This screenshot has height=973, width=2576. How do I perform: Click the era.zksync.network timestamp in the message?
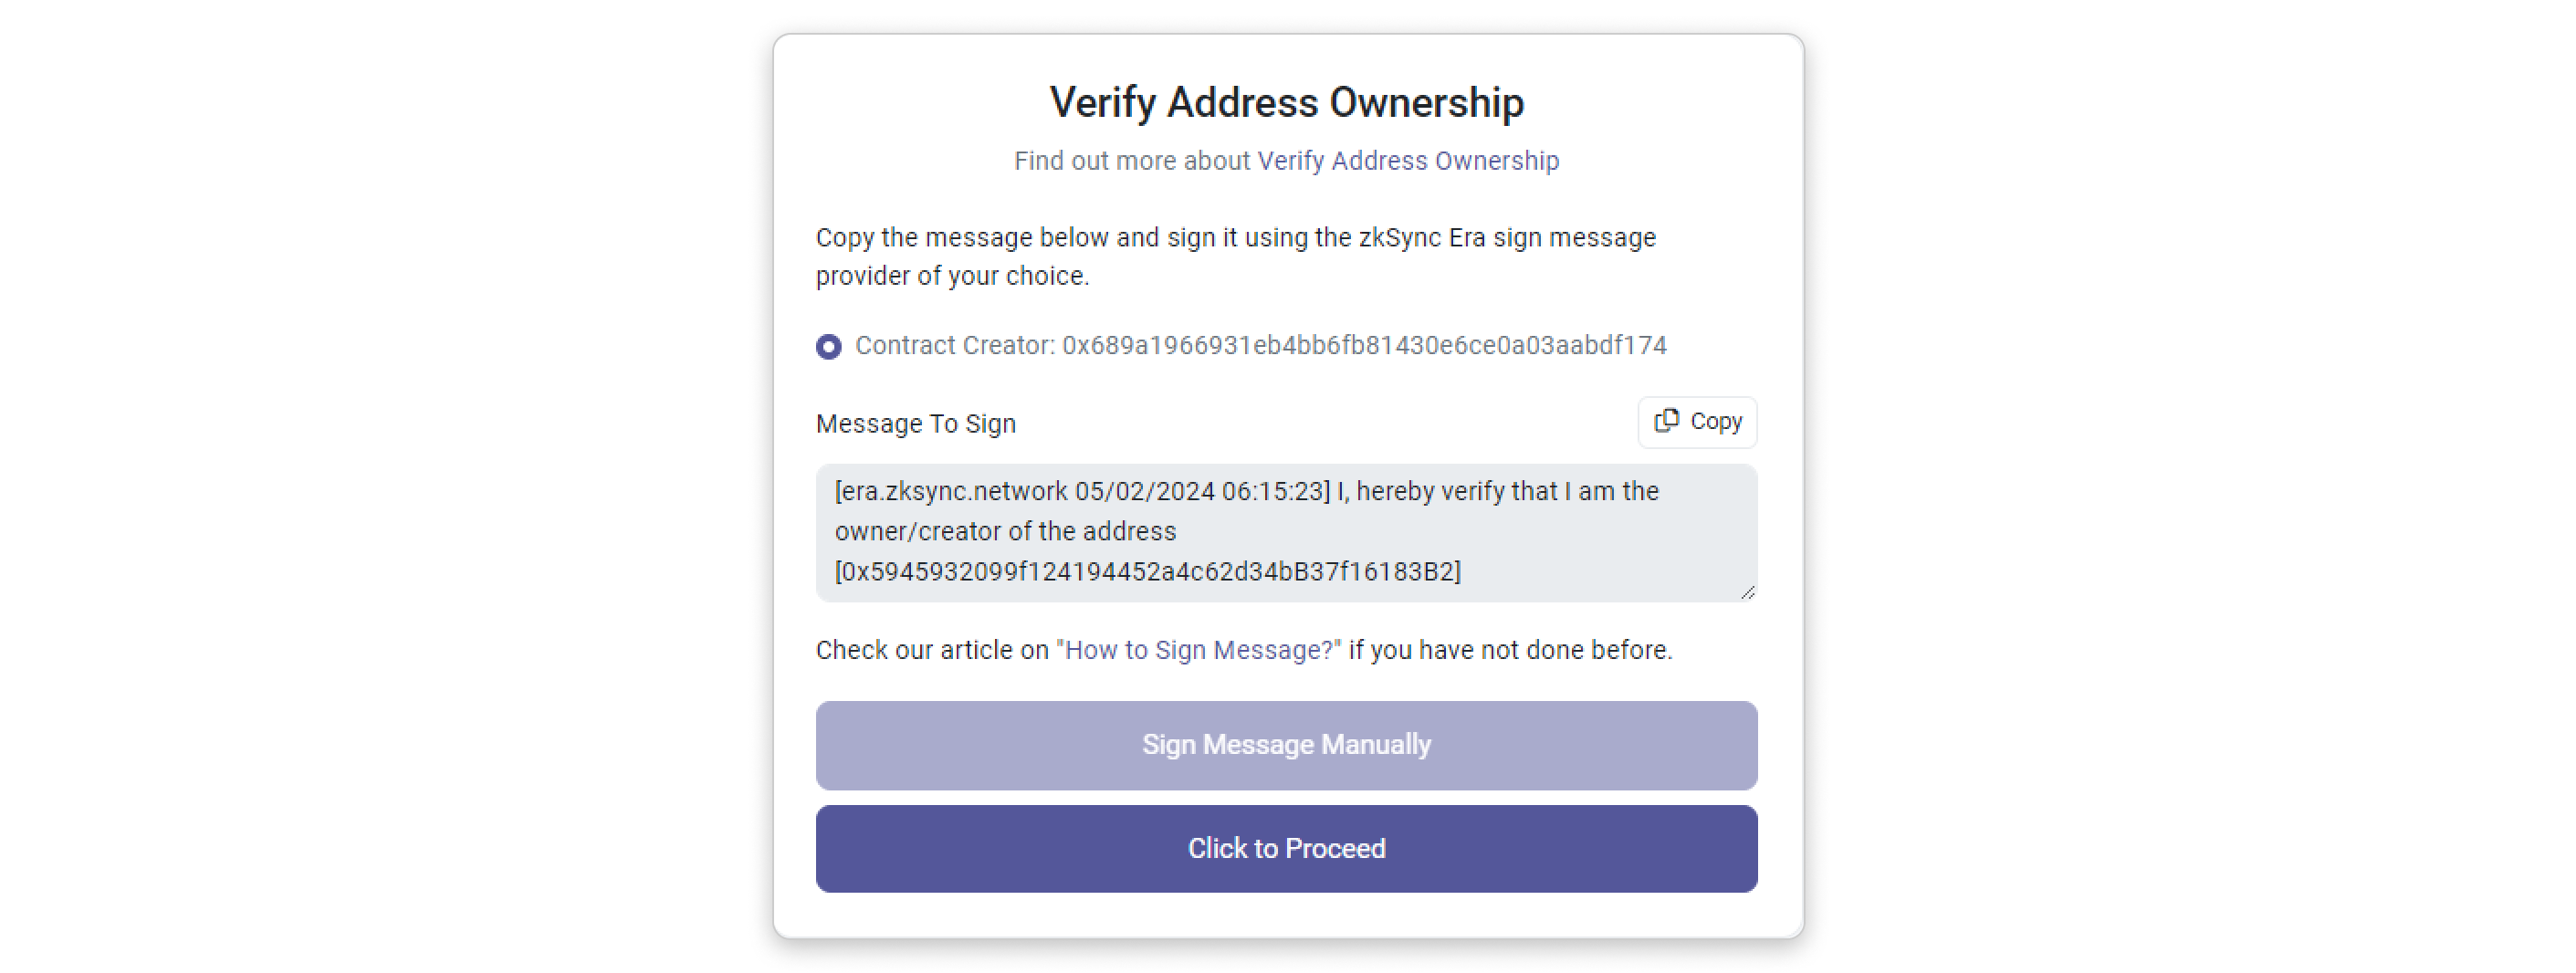coord(1082,492)
